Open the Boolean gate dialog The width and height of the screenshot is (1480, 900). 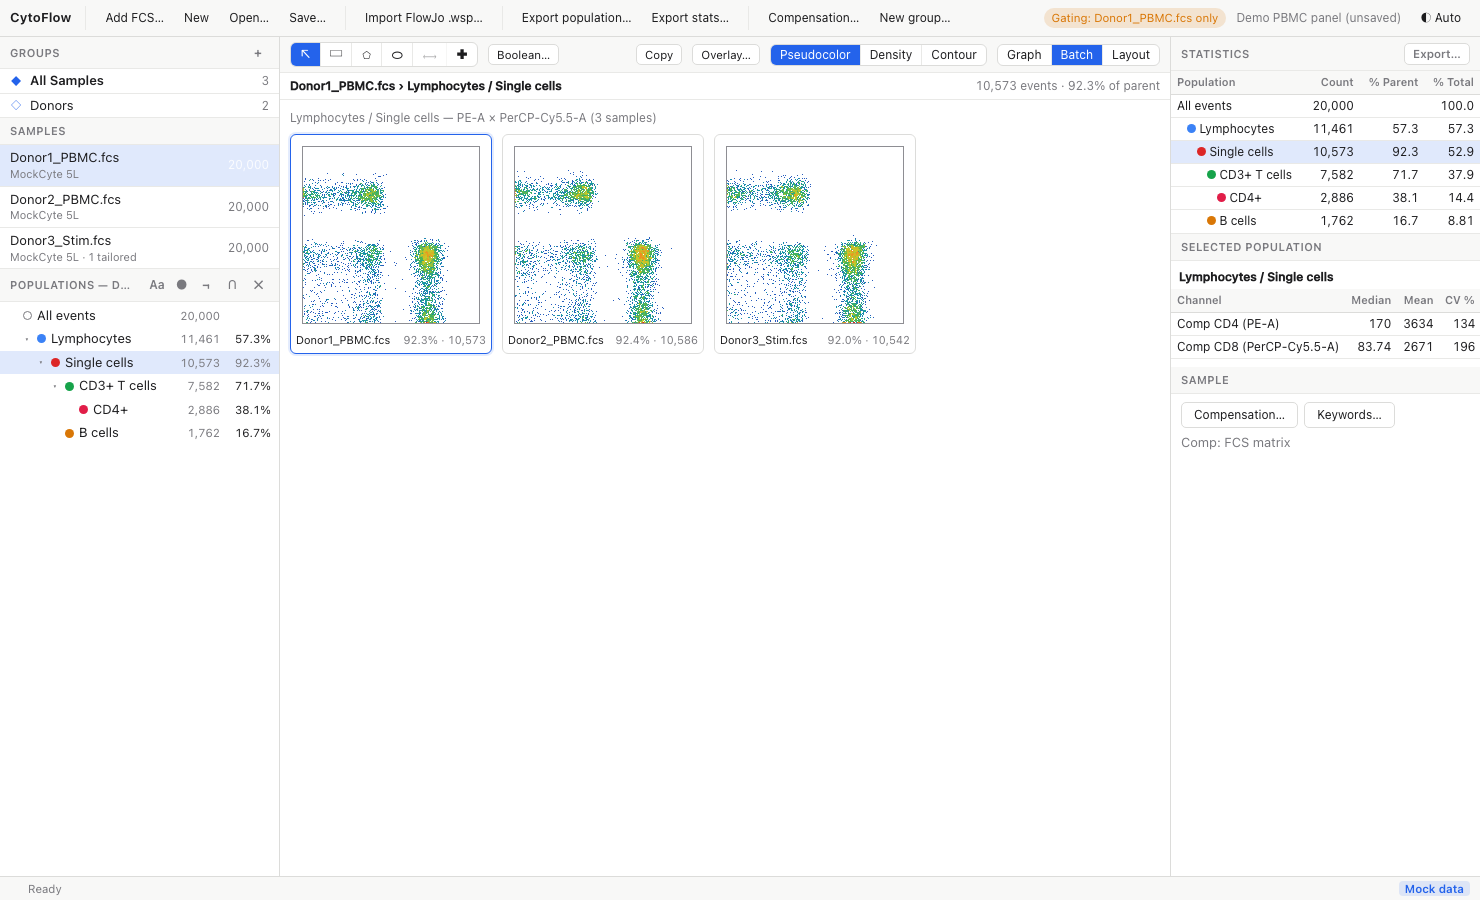point(524,55)
